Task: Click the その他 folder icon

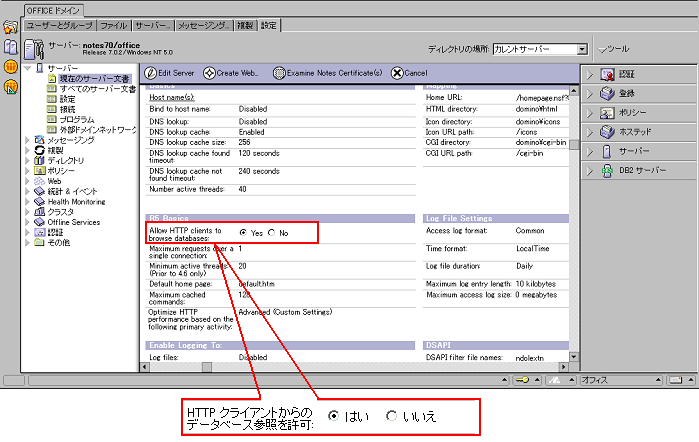Action: click(x=39, y=243)
